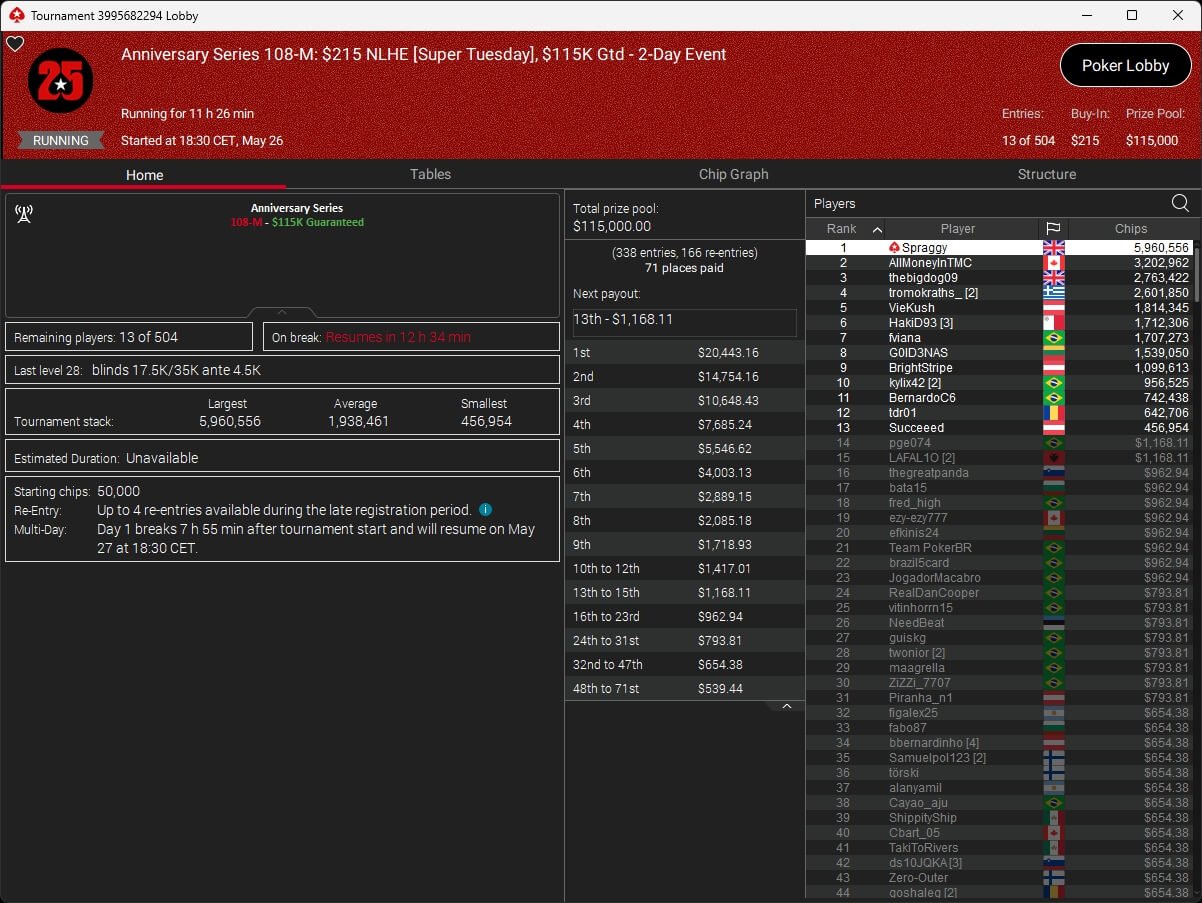
Task: Click the 10th to 12th payout row
Action: (x=685, y=568)
